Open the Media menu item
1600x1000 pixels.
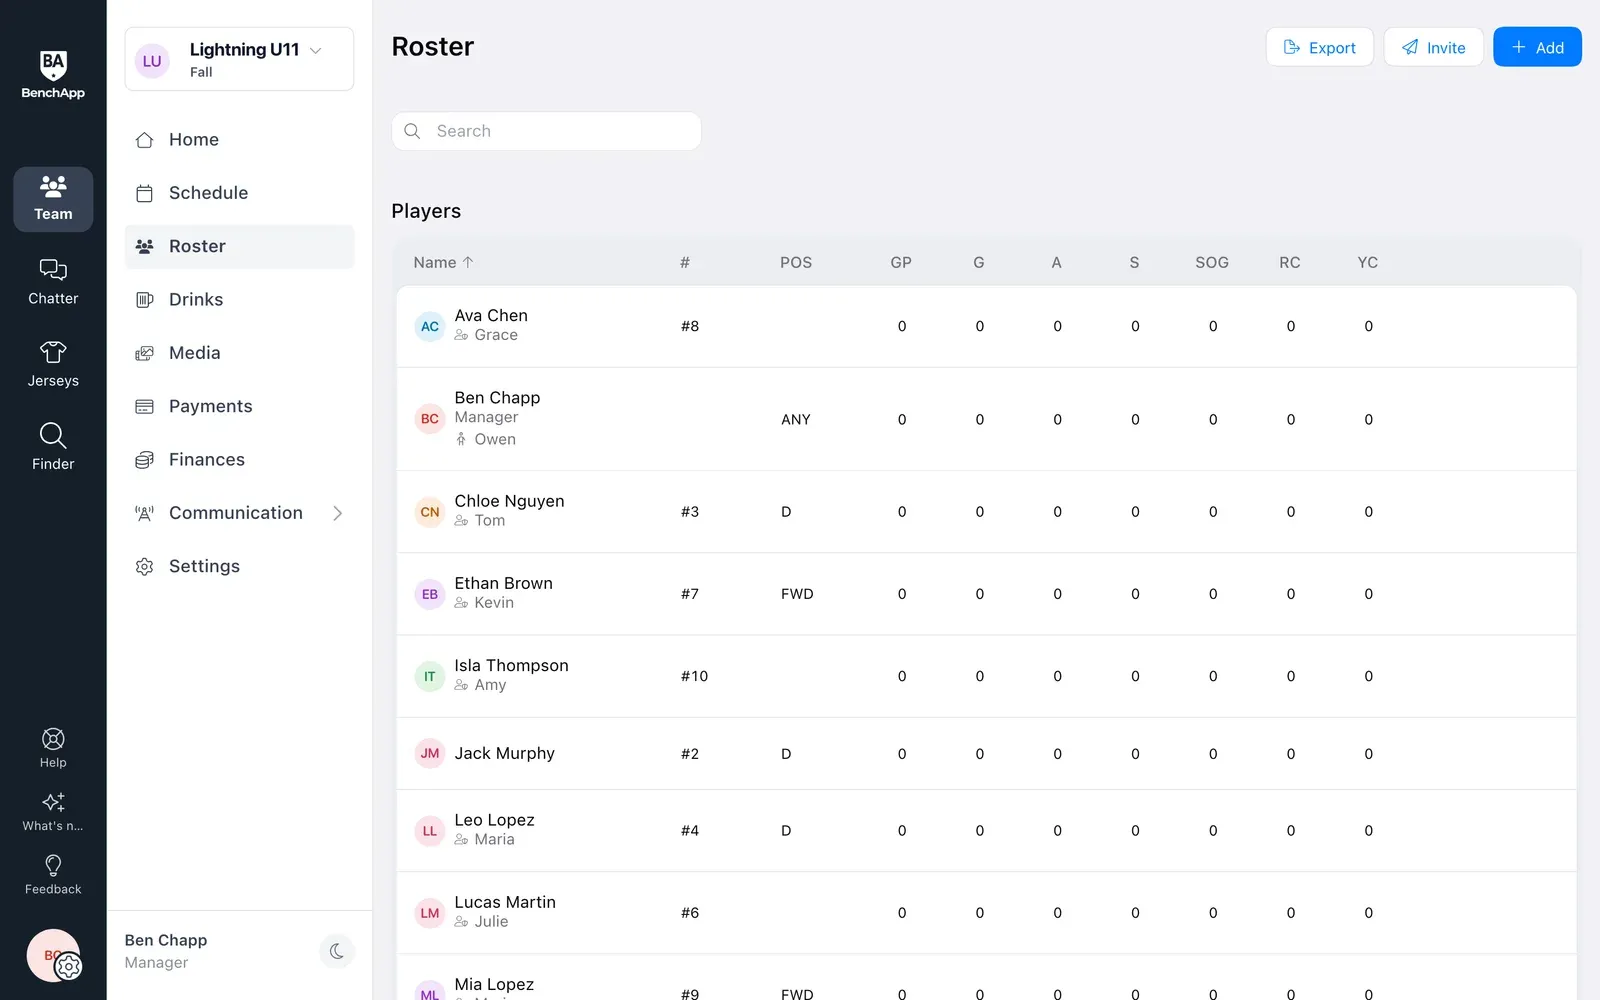pos(239,353)
